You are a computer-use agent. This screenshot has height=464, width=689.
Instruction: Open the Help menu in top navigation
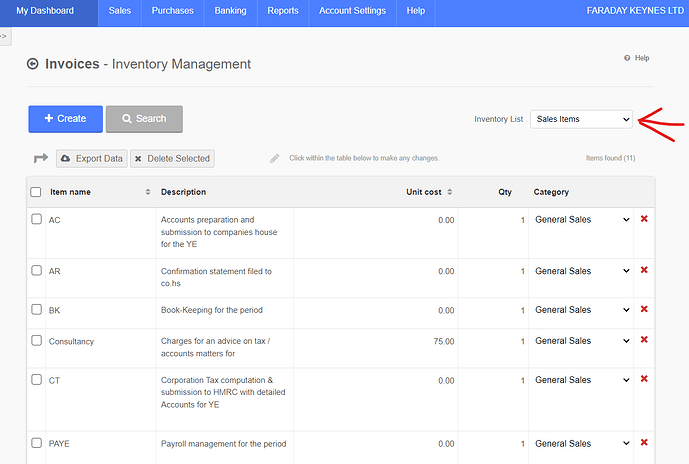416,11
